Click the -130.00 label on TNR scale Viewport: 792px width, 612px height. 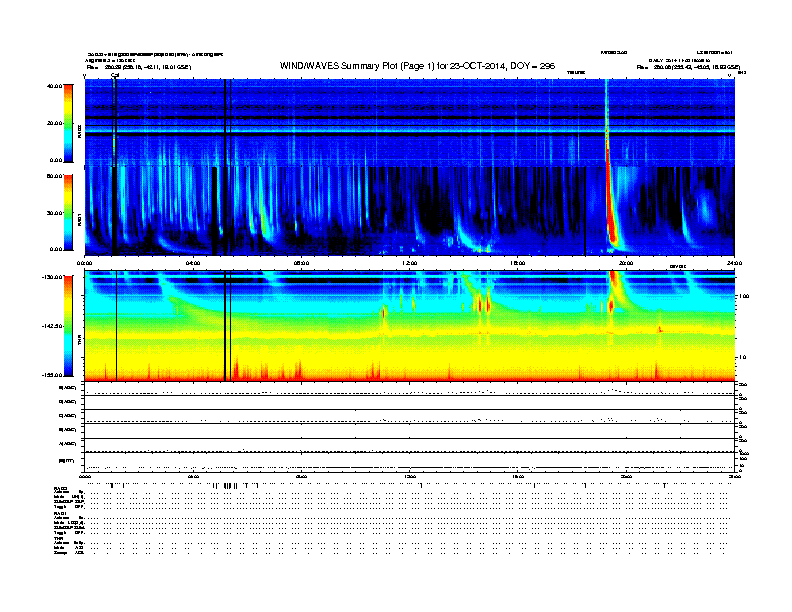[x=52, y=277]
